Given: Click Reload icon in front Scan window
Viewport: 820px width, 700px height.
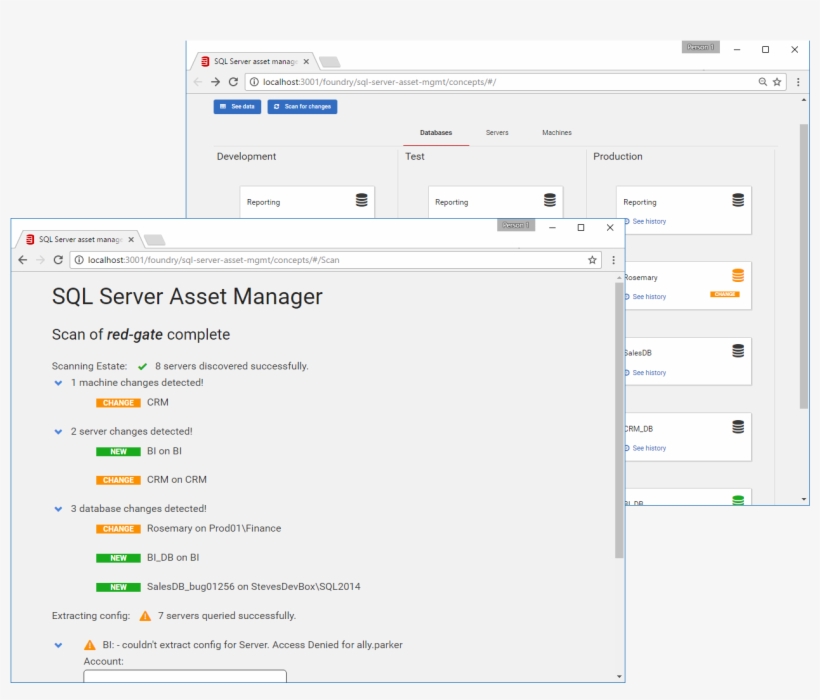Looking at the screenshot, I should coord(58,260).
